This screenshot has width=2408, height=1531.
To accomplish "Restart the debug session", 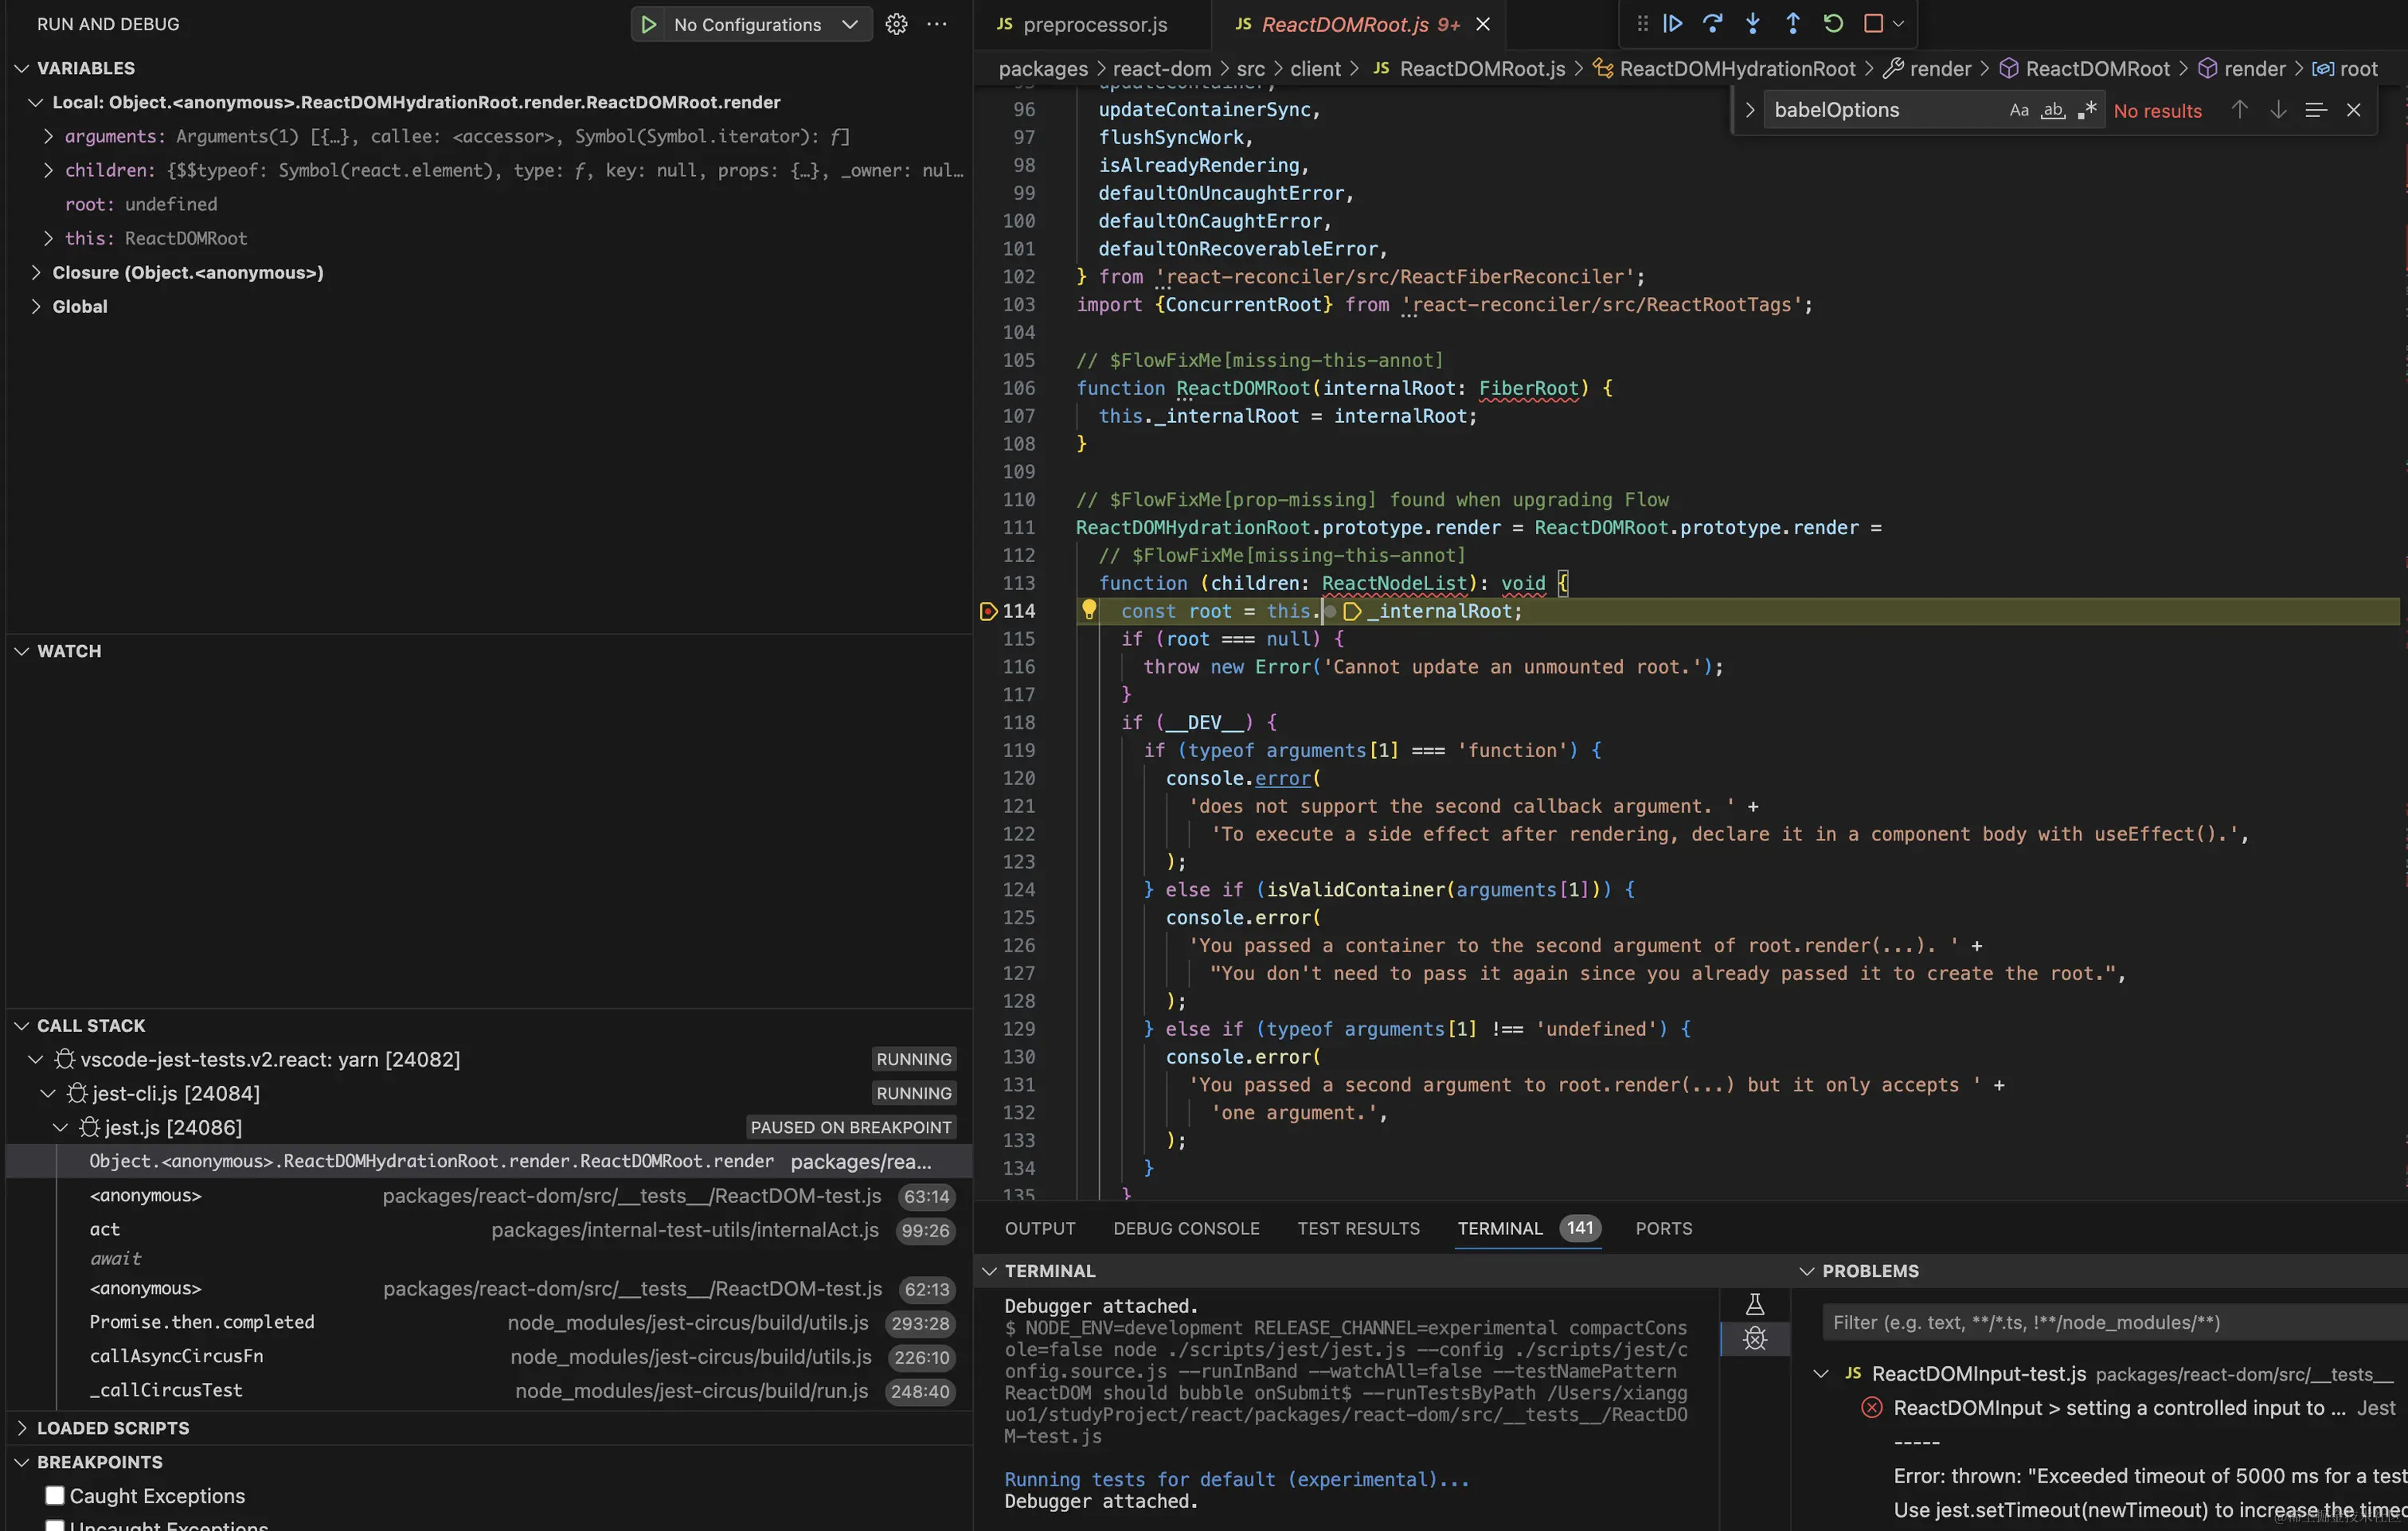I will [1833, 23].
